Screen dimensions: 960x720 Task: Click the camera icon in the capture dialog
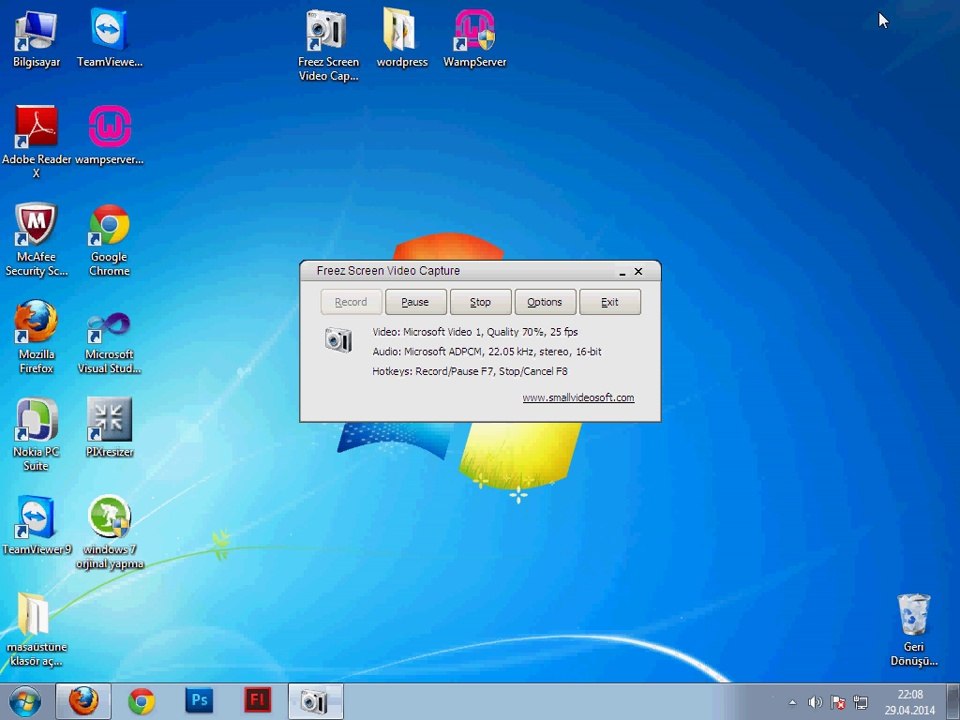point(339,339)
